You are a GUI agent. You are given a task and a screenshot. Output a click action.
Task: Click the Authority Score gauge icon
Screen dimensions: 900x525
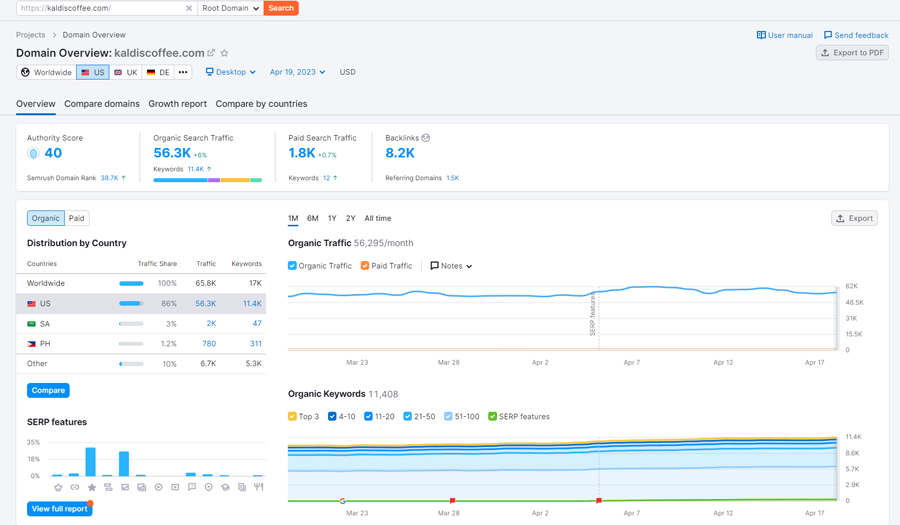point(33,153)
